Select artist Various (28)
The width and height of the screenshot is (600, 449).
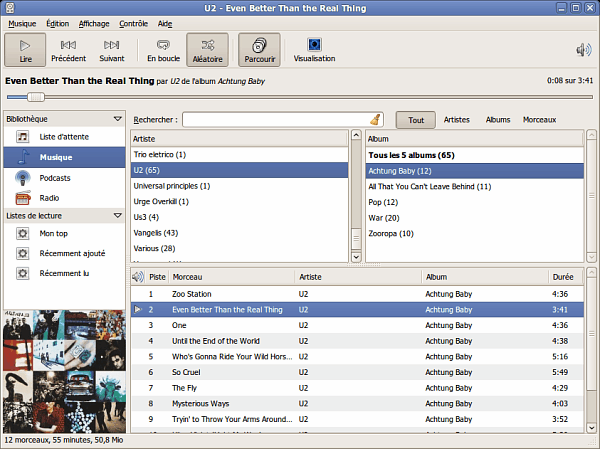coord(240,249)
